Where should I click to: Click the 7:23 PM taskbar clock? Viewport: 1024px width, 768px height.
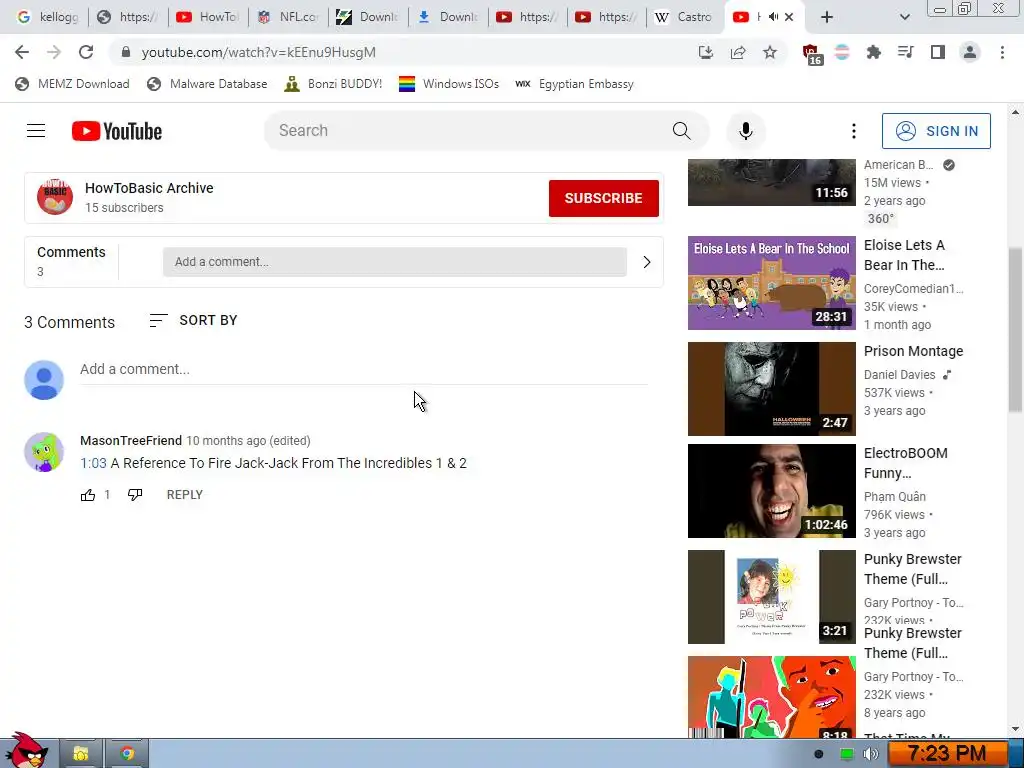tap(947, 754)
